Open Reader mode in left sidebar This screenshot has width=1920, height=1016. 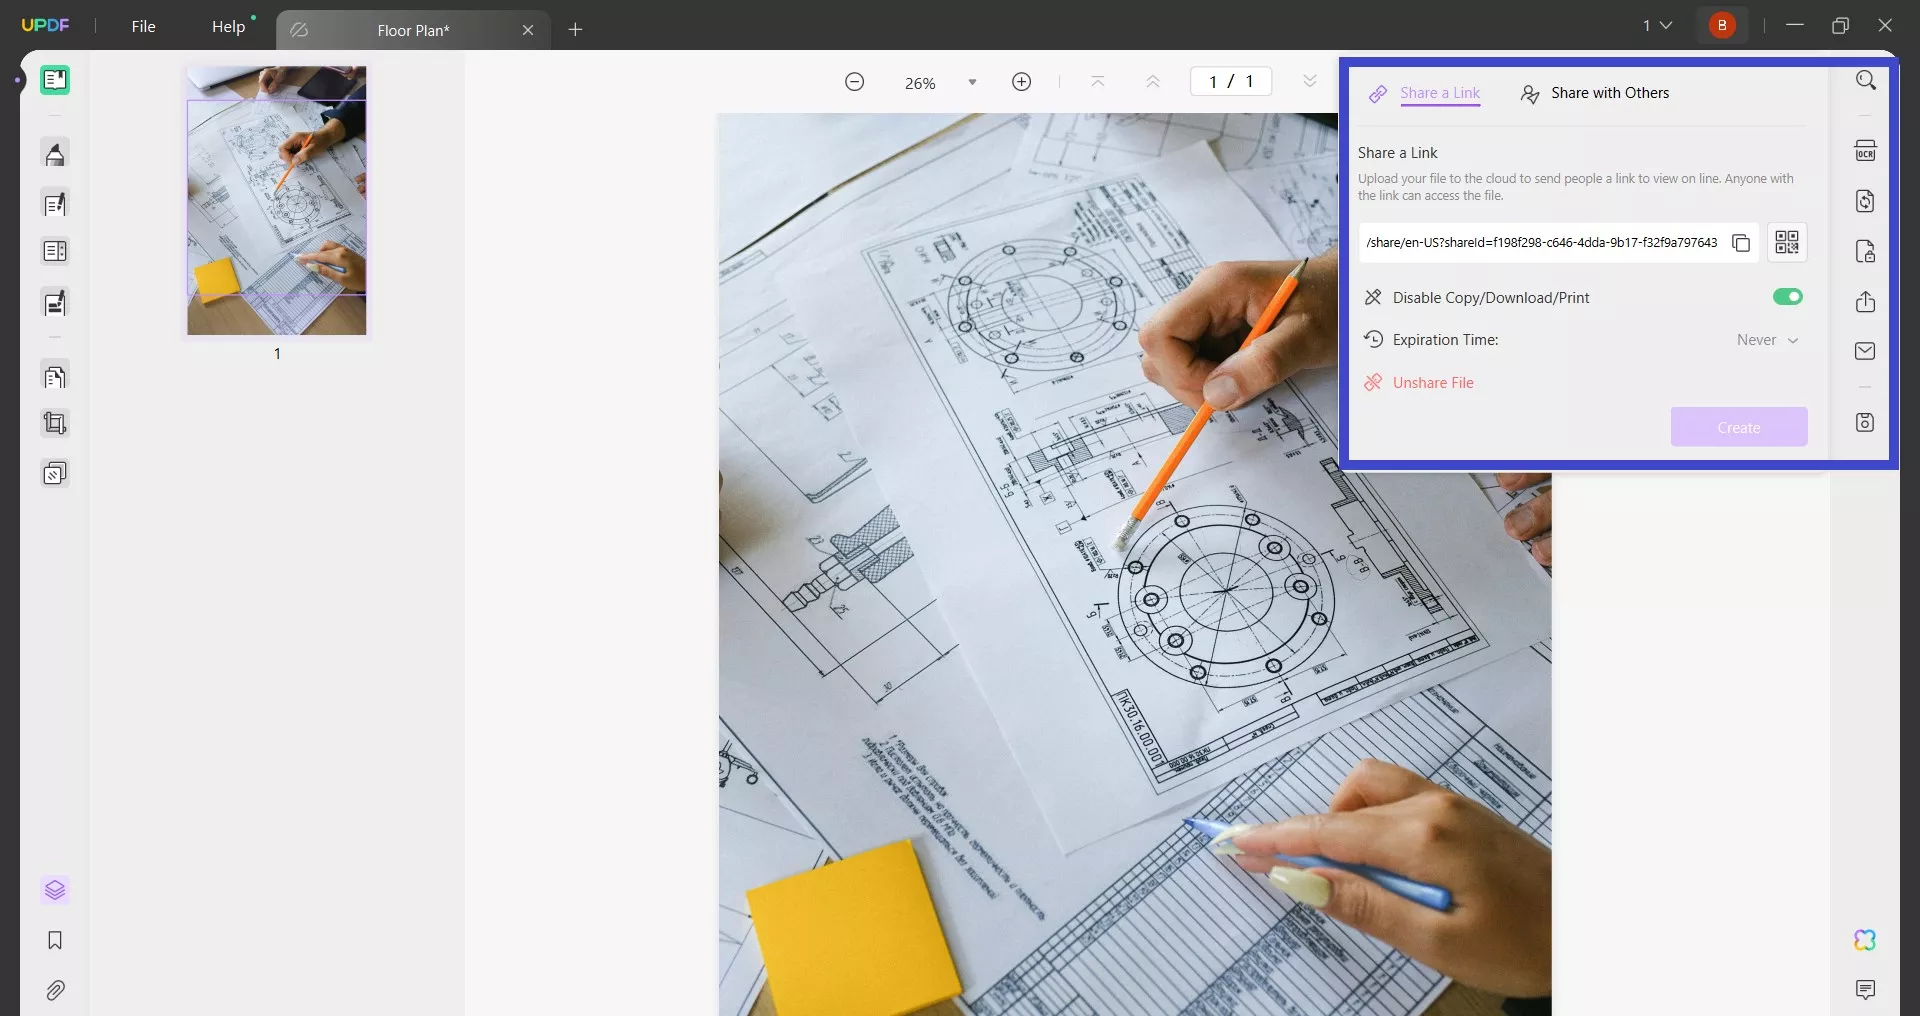coord(55,80)
